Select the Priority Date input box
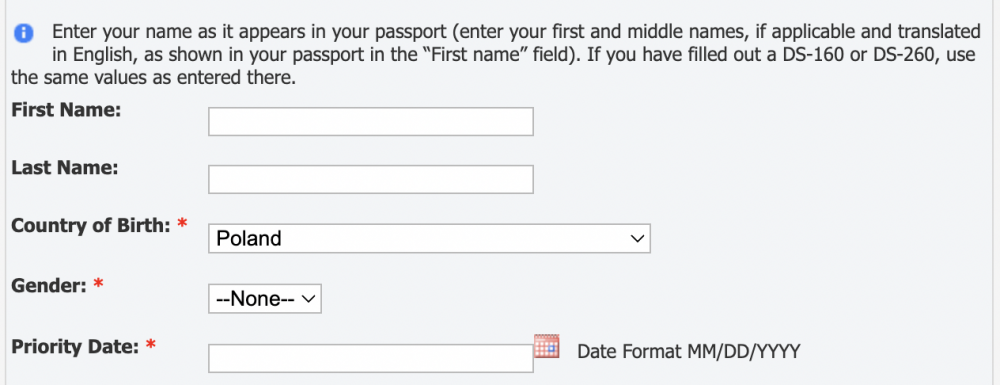1000x385 pixels. 371,358
